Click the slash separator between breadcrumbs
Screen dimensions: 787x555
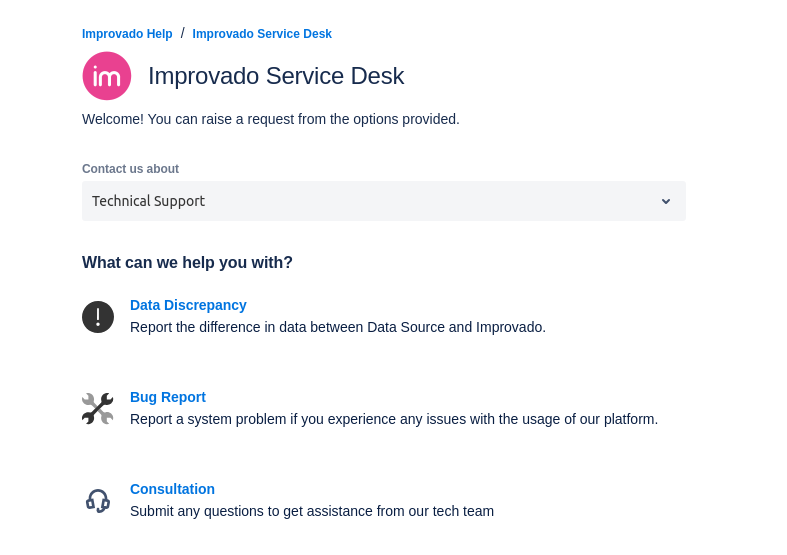pos(183,33)
